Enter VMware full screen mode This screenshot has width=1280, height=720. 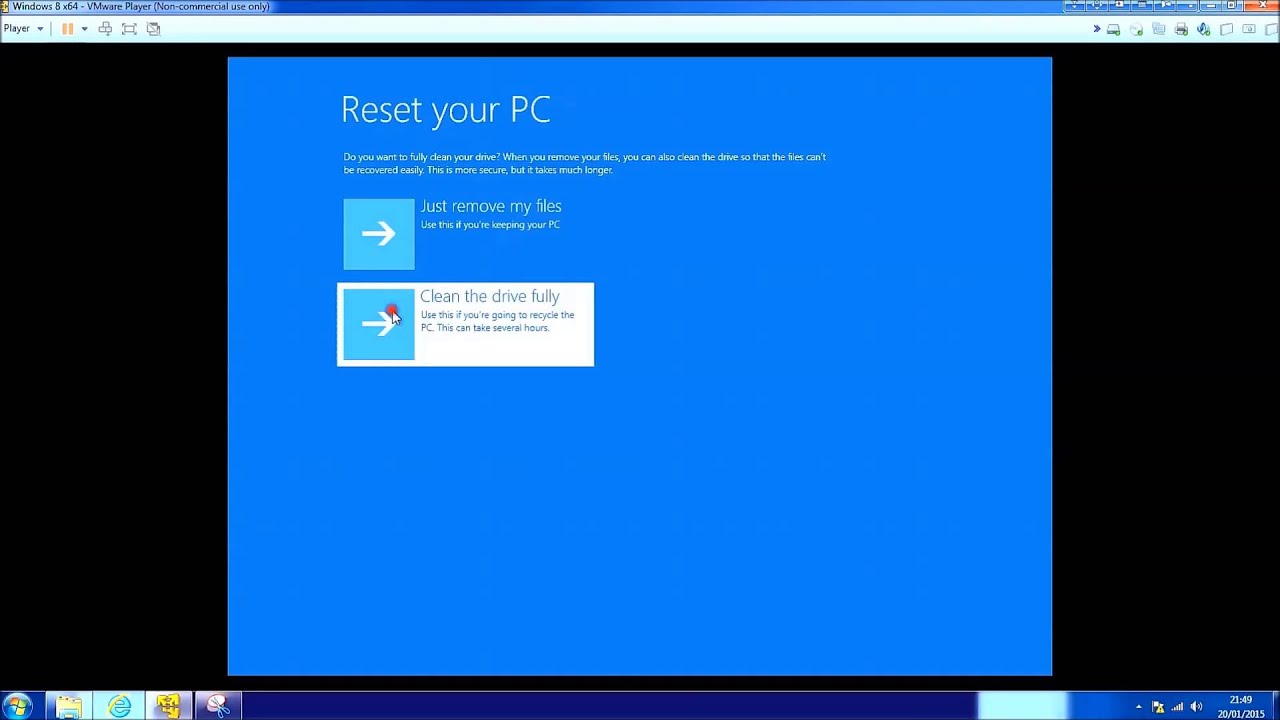129,29
